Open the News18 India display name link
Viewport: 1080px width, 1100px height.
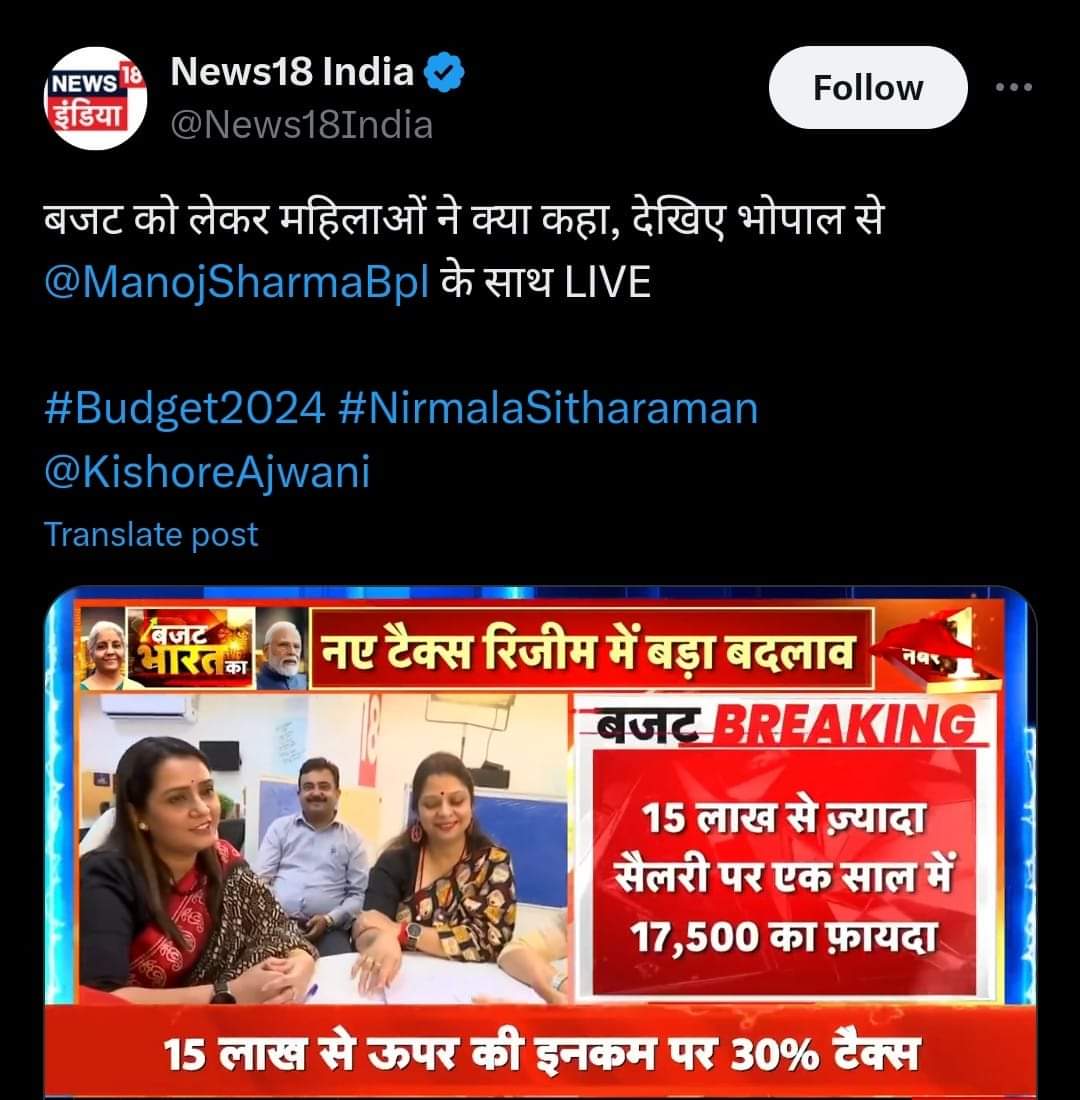(x=292, y=72)
